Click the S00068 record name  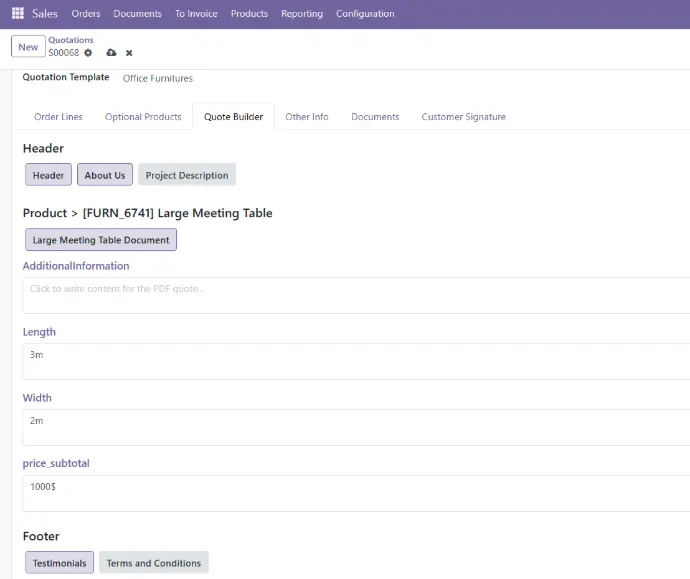tap(64, 53)
